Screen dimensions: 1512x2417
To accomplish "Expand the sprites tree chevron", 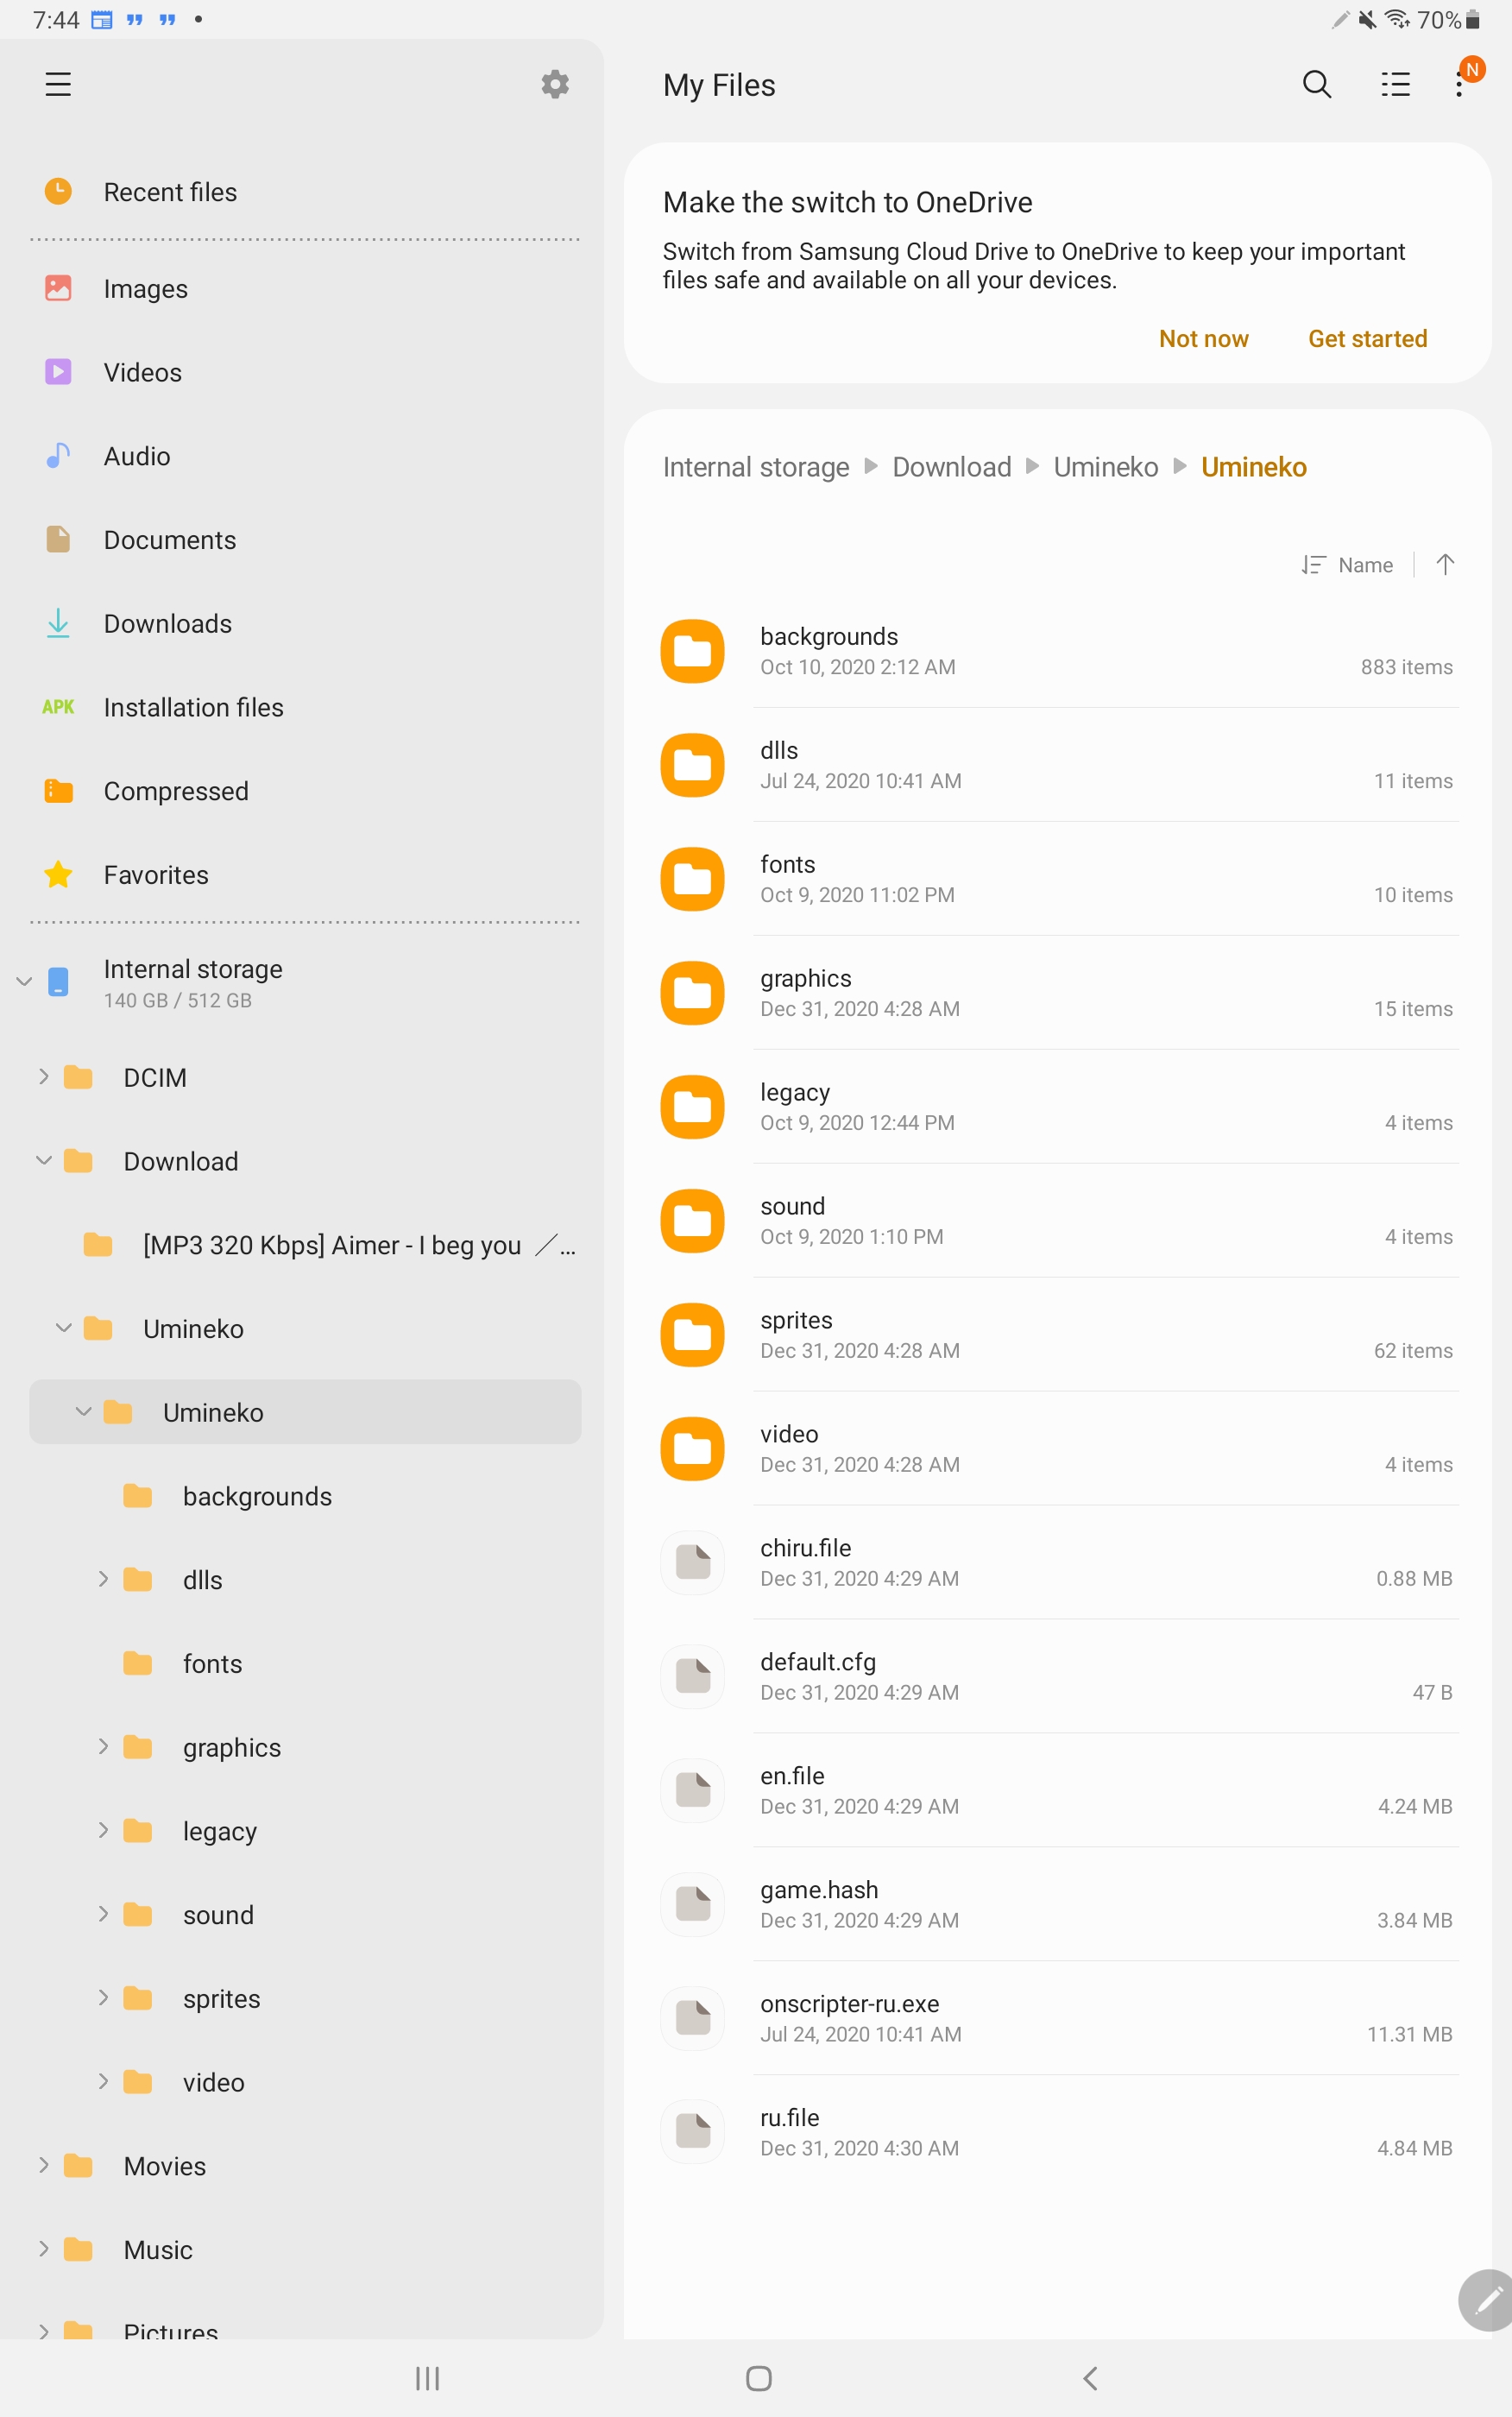I will (x=103, y=1998).
